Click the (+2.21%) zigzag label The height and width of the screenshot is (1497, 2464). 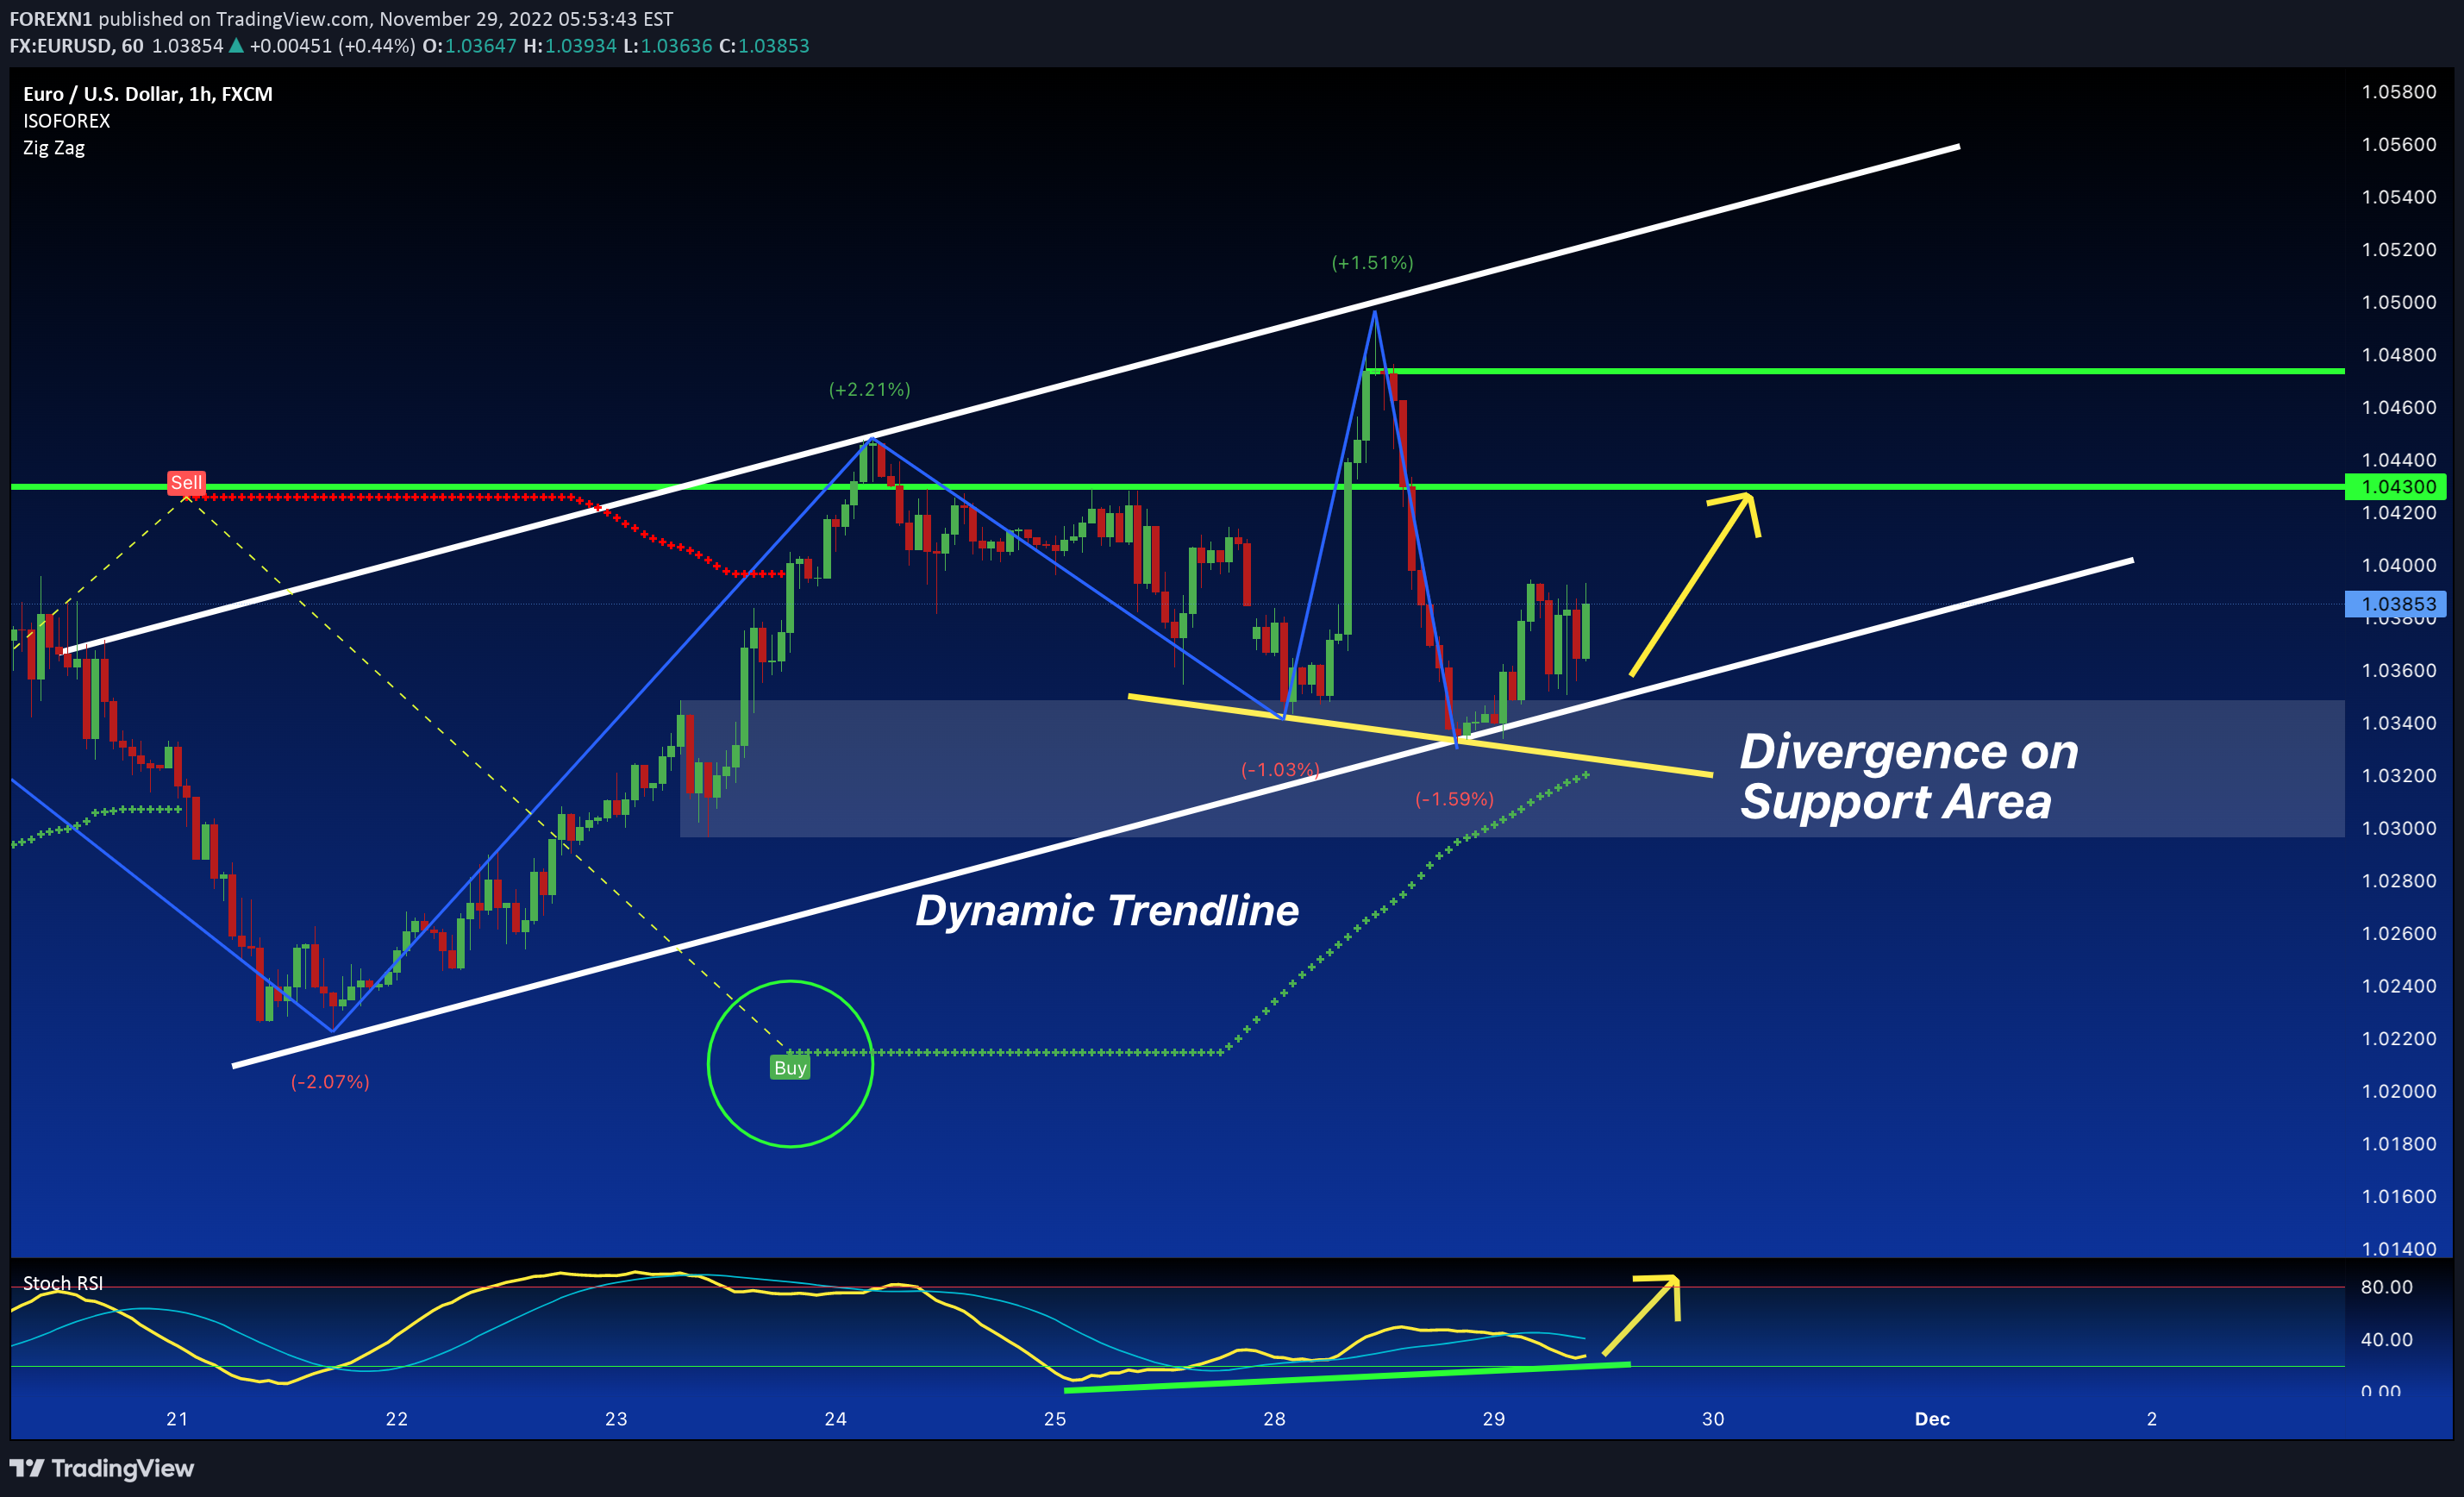pyautogui.click(x=870, y=389)
